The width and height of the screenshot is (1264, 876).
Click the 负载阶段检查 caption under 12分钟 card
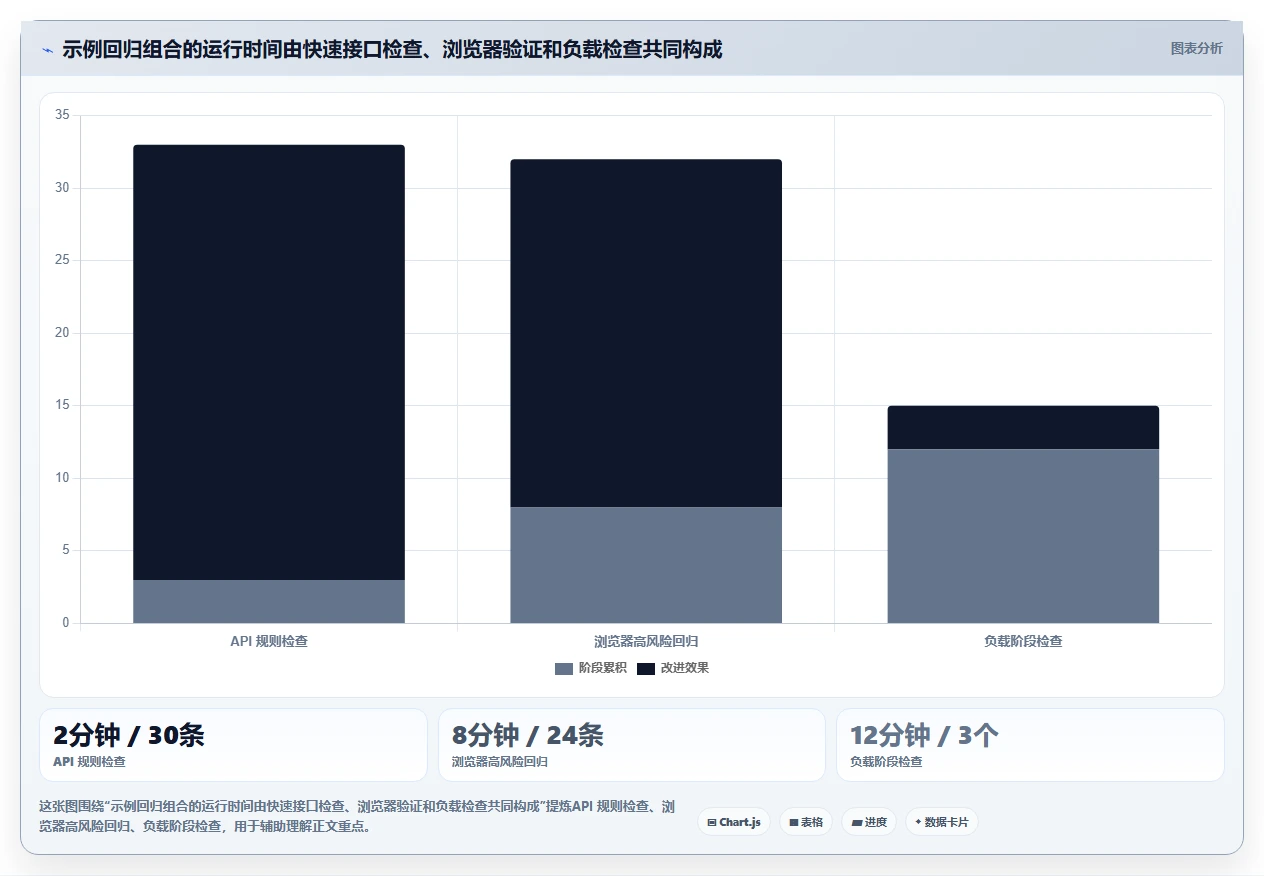(x=886, y=762)
